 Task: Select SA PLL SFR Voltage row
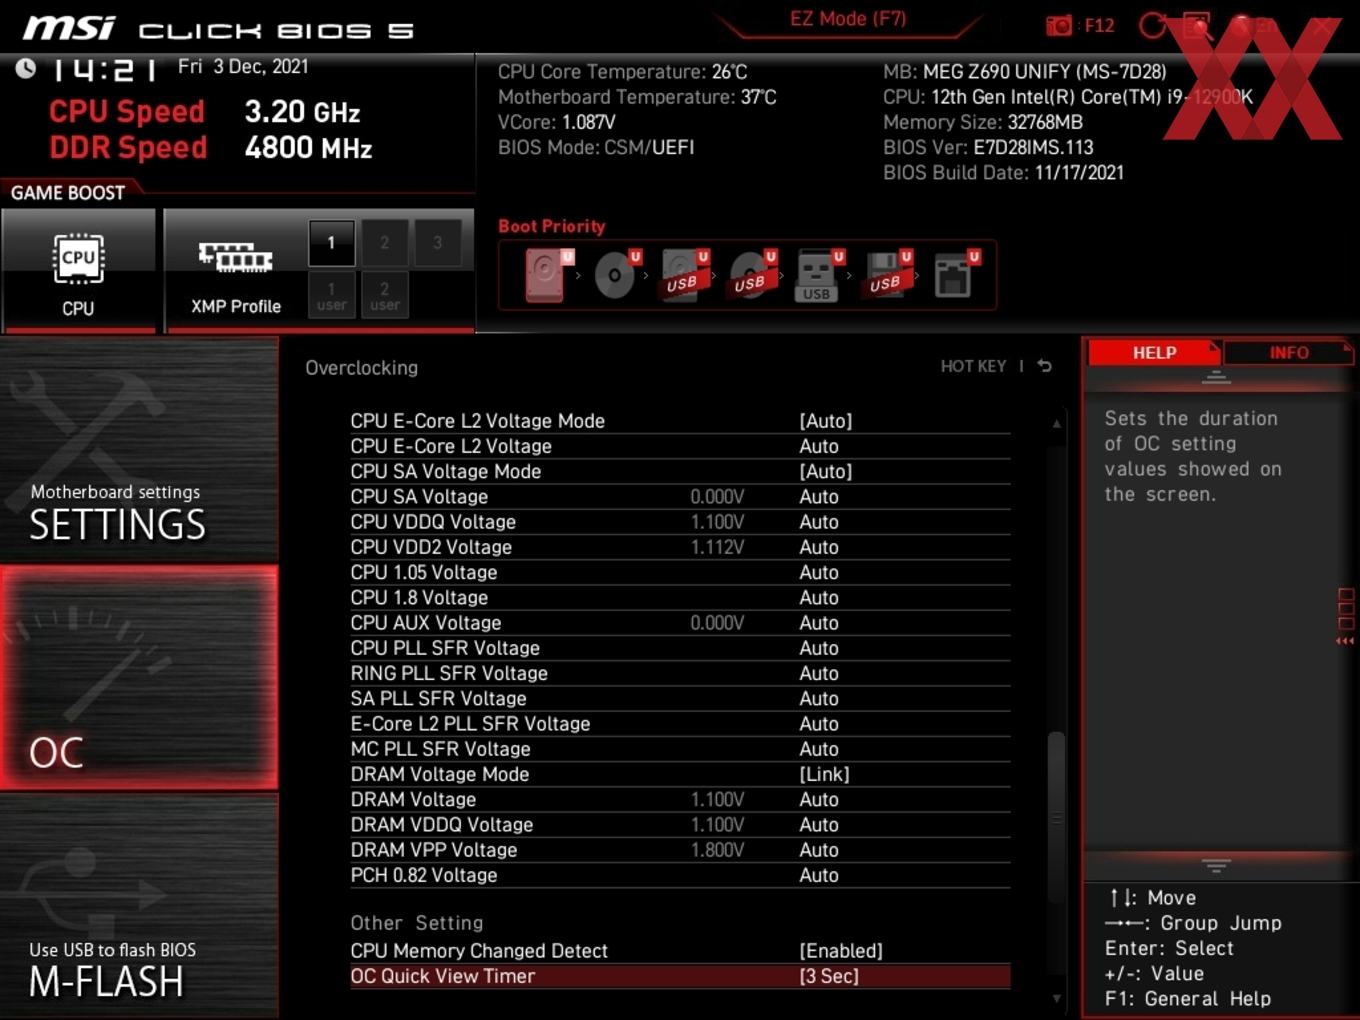pos(680,699)
